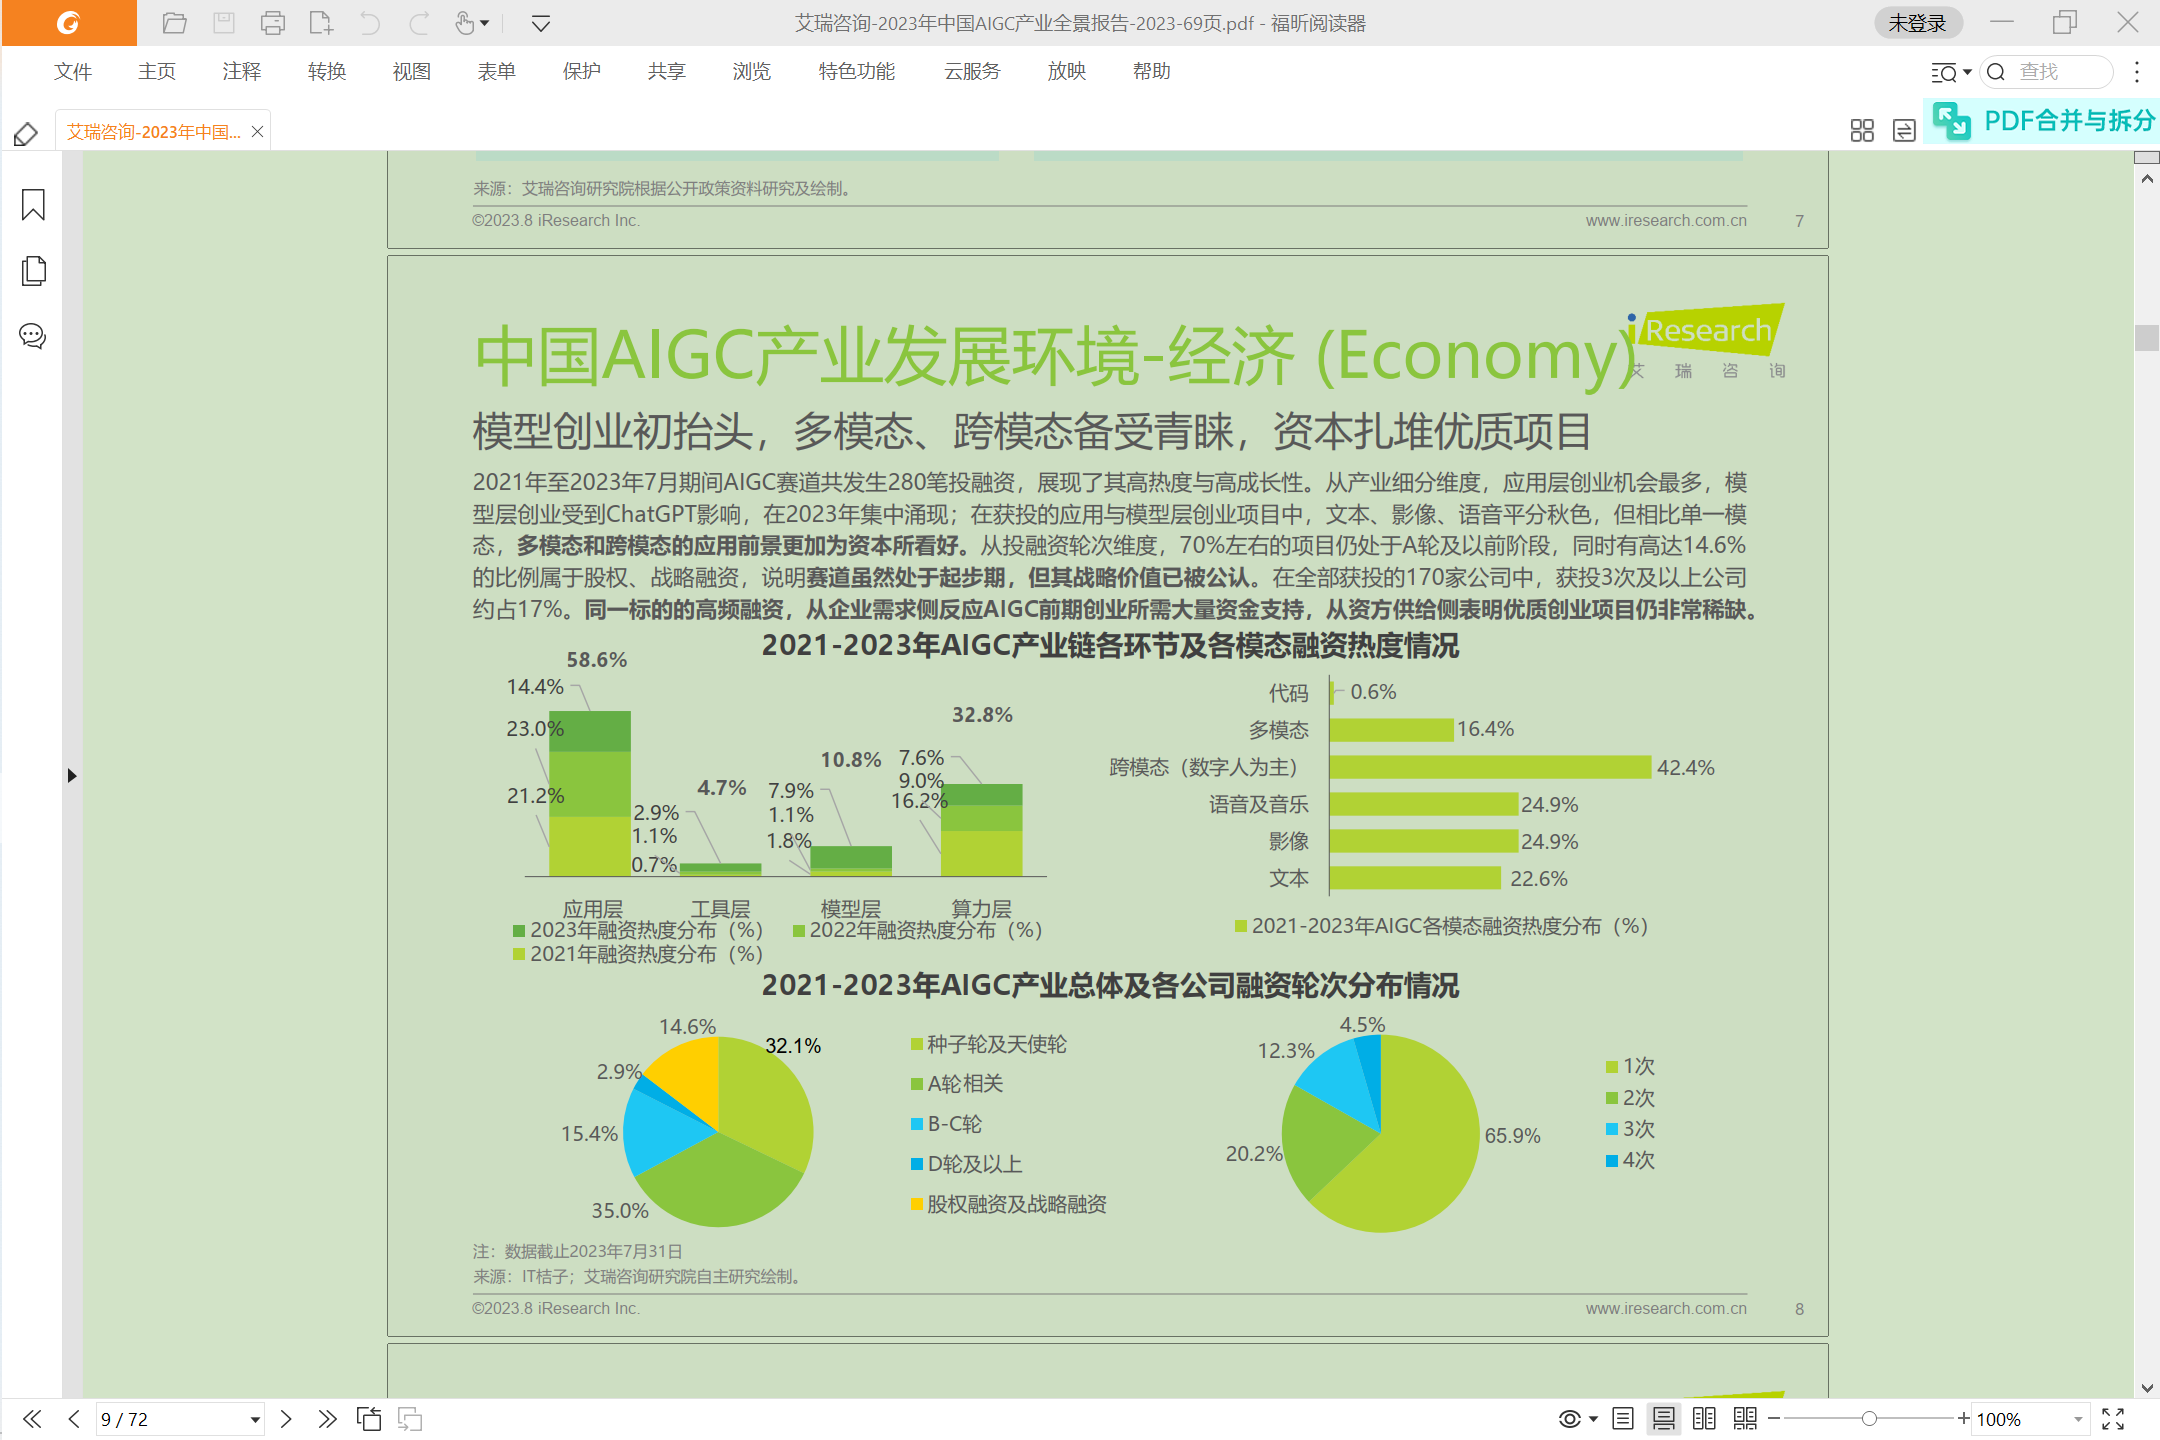2160x1440 pixels.
Task: Close the 艾瑞咨询-2023年中国 document tab
Action: pyautogui.click(x=257, y=132)
